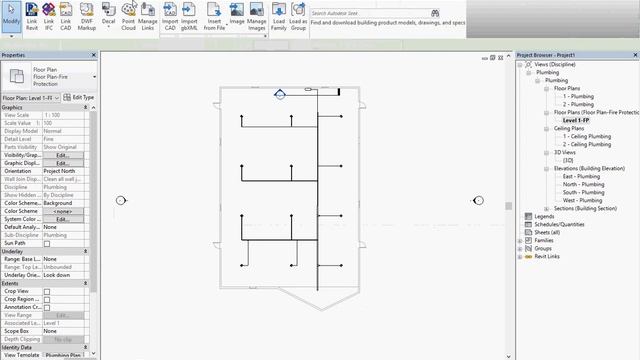Click the drawing area vertical scrollbar thumb
Screen dimensions: 640x360
click(509, 206)
